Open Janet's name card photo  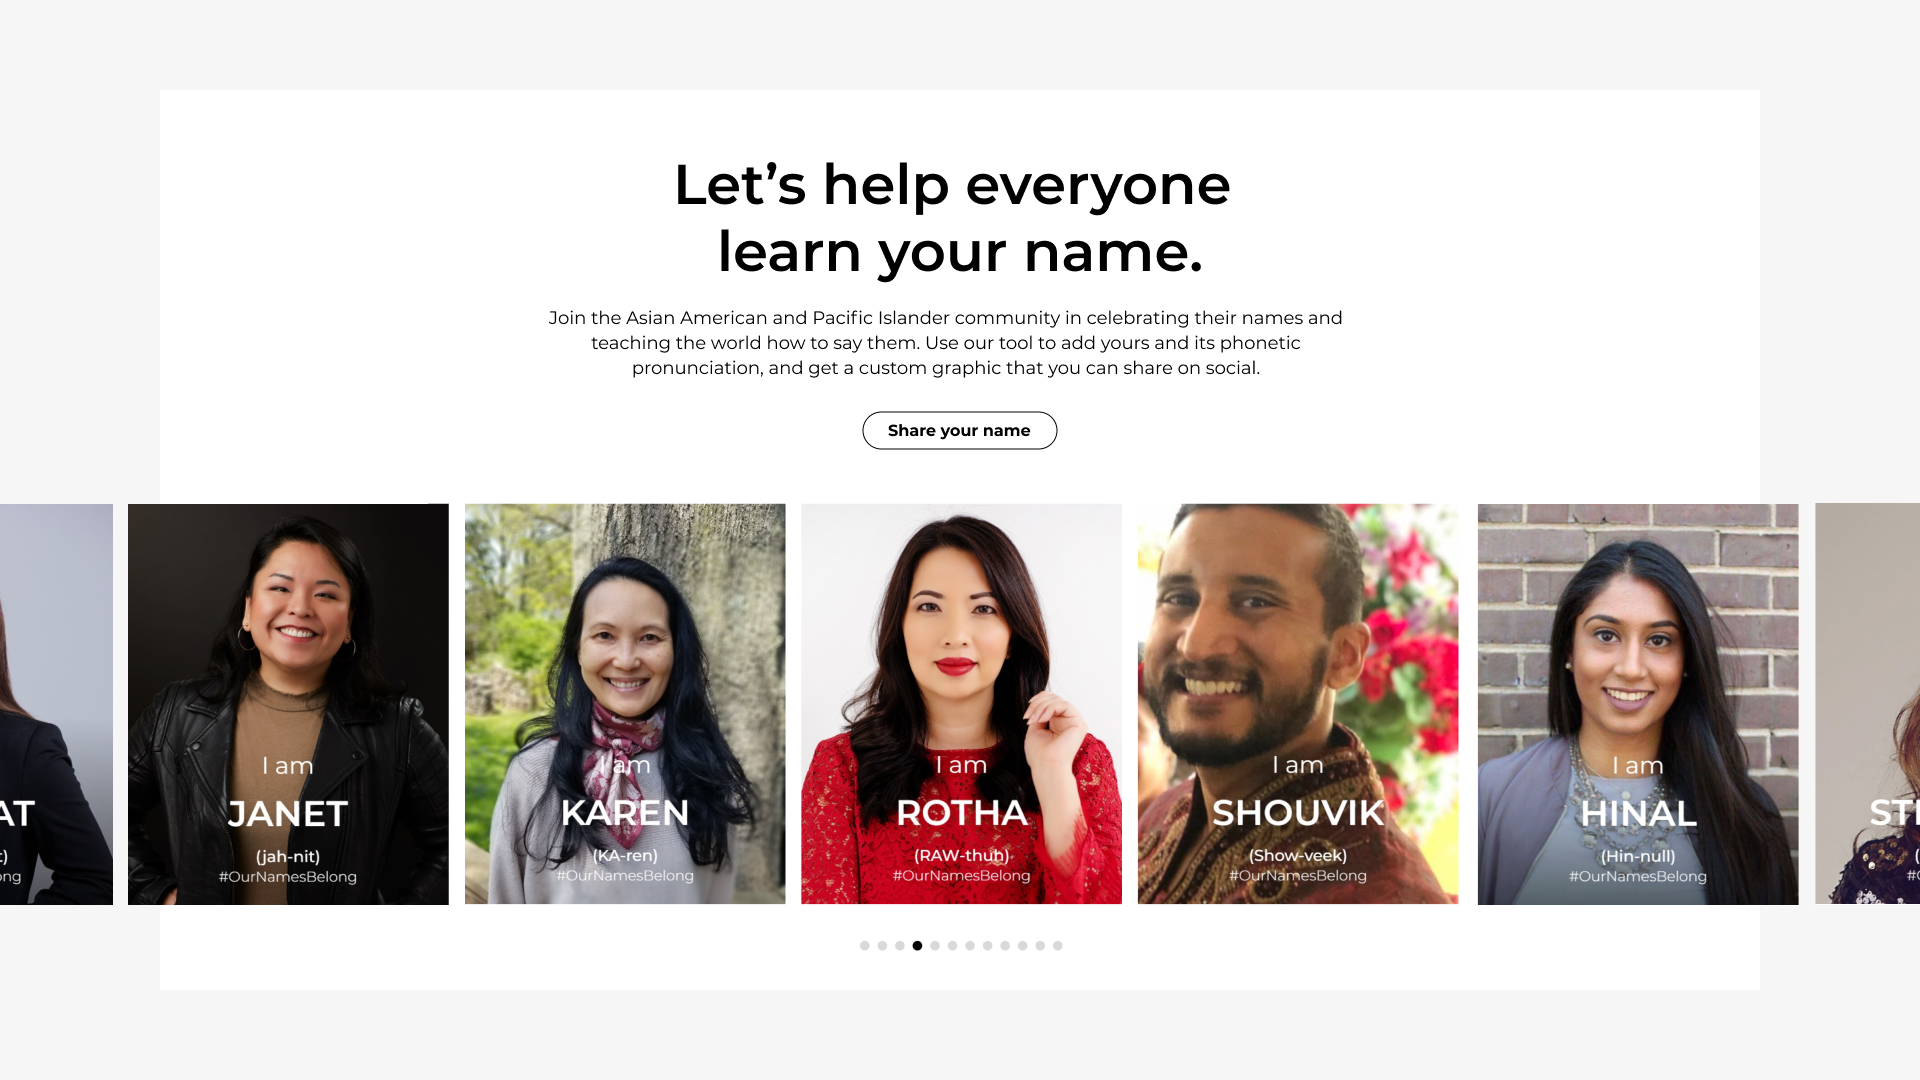pos(288,704)
